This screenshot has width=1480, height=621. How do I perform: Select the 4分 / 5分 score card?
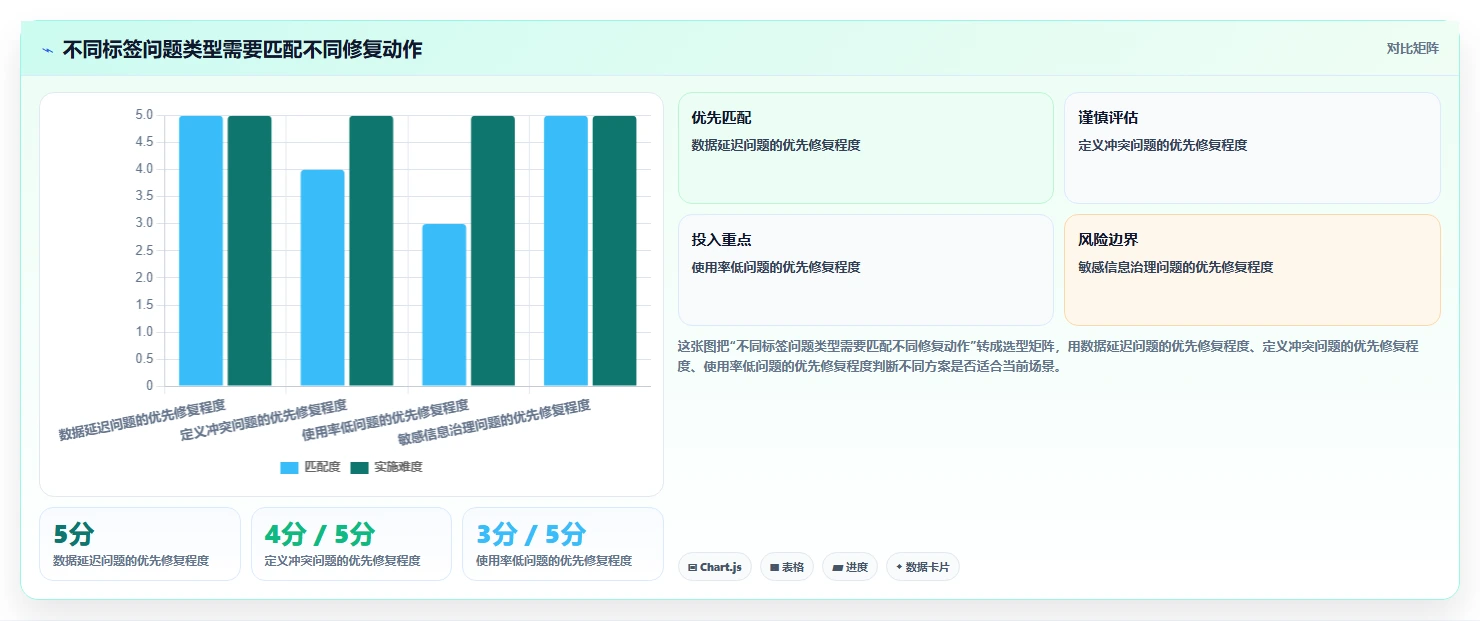click(x=351, y=544)
